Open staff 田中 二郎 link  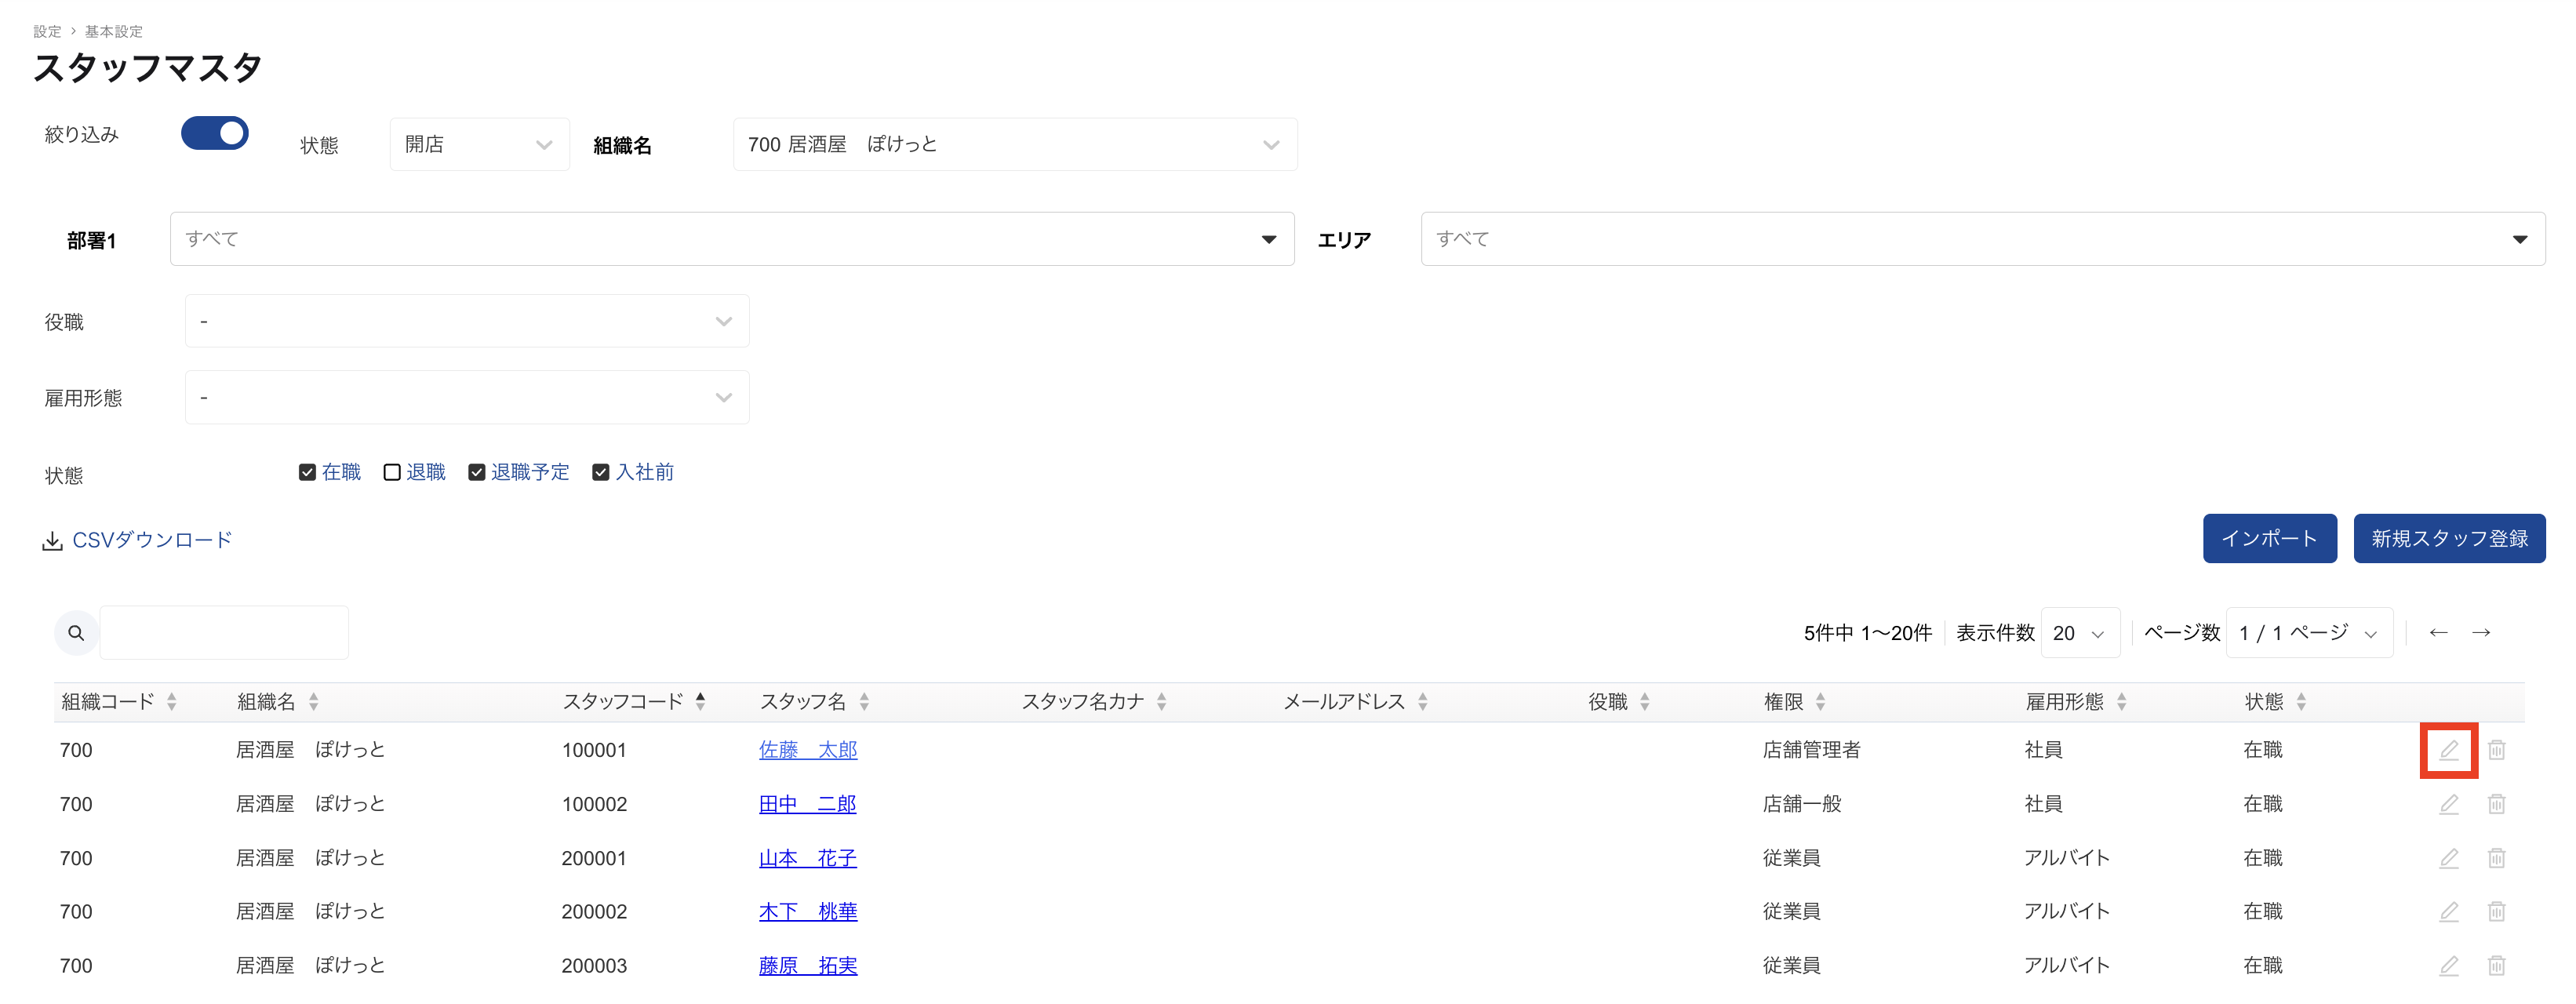point(808,804)
